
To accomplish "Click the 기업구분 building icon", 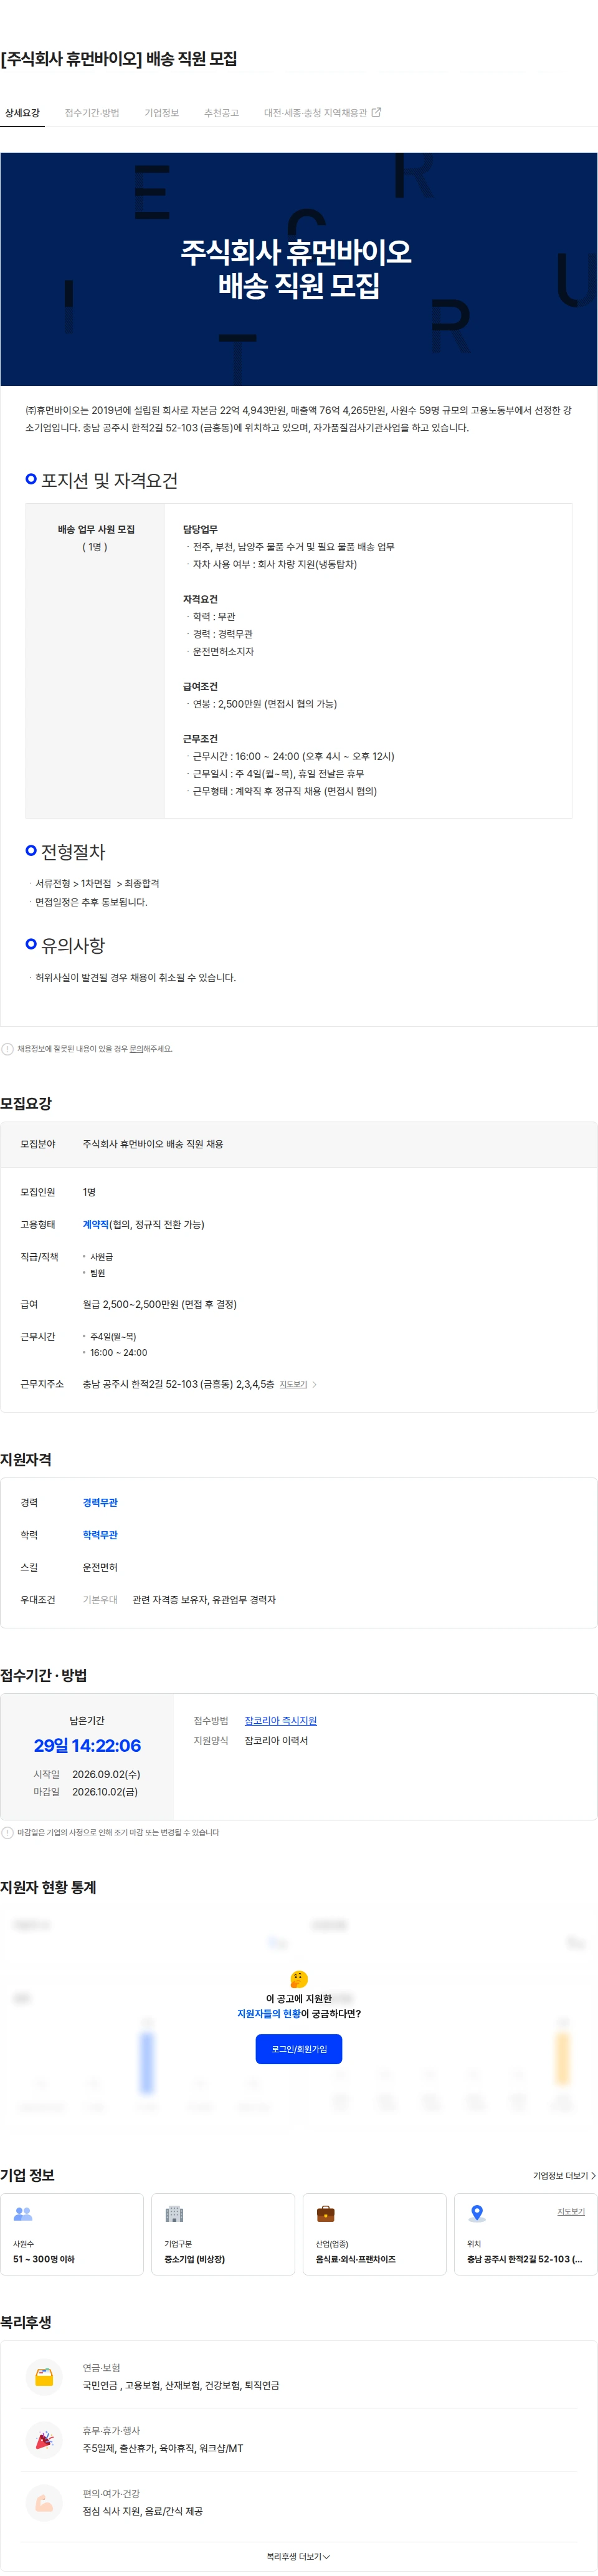I will click(x=174, y=2214).
